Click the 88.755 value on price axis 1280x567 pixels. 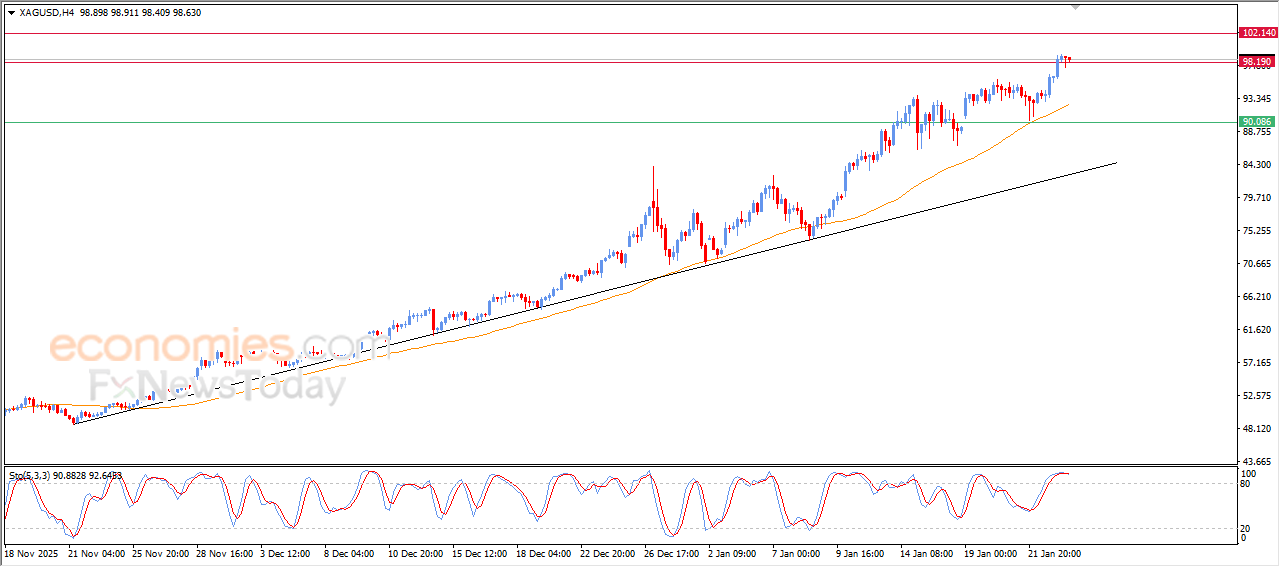pos(1257,132)
